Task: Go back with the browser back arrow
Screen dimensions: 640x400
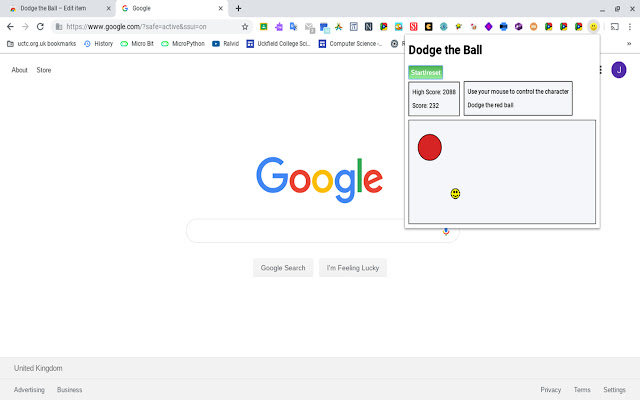Action: pos(10,27)
